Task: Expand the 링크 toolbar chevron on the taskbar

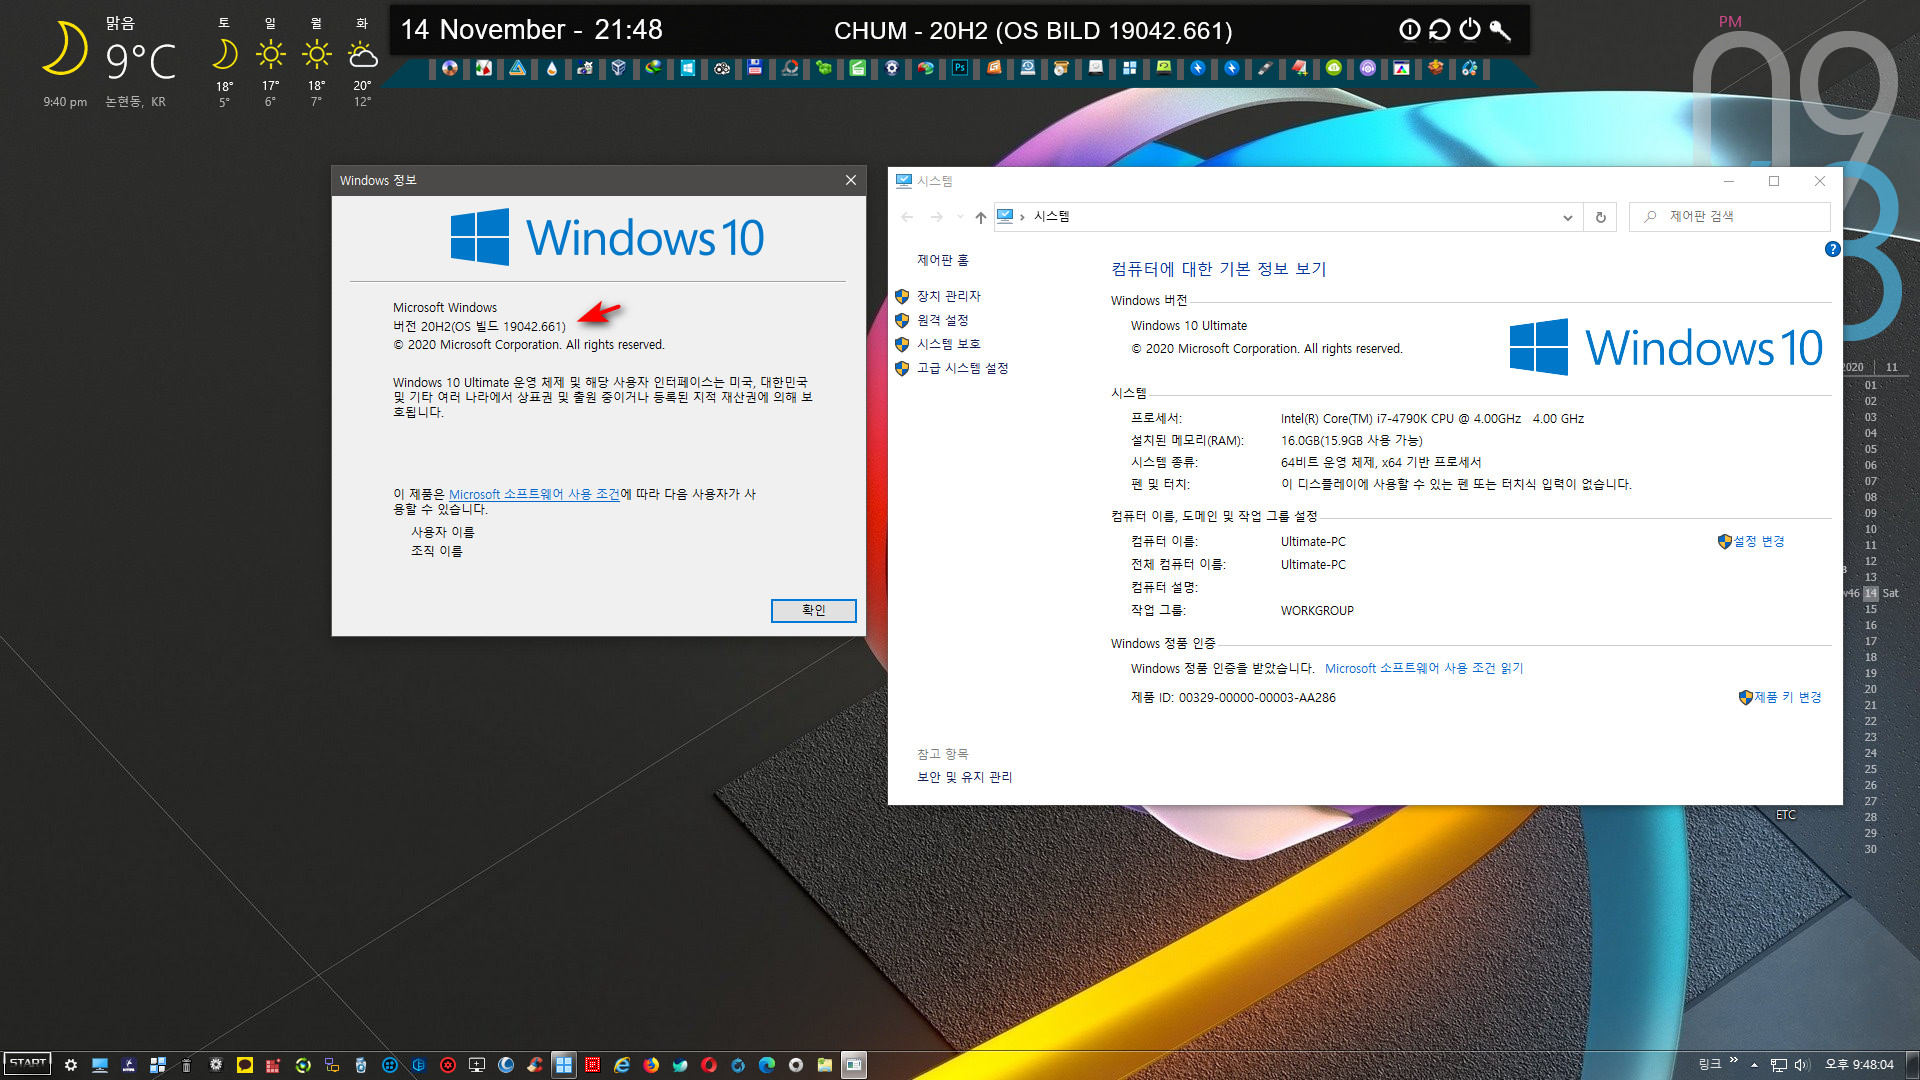Action: pos(1733,1060)
